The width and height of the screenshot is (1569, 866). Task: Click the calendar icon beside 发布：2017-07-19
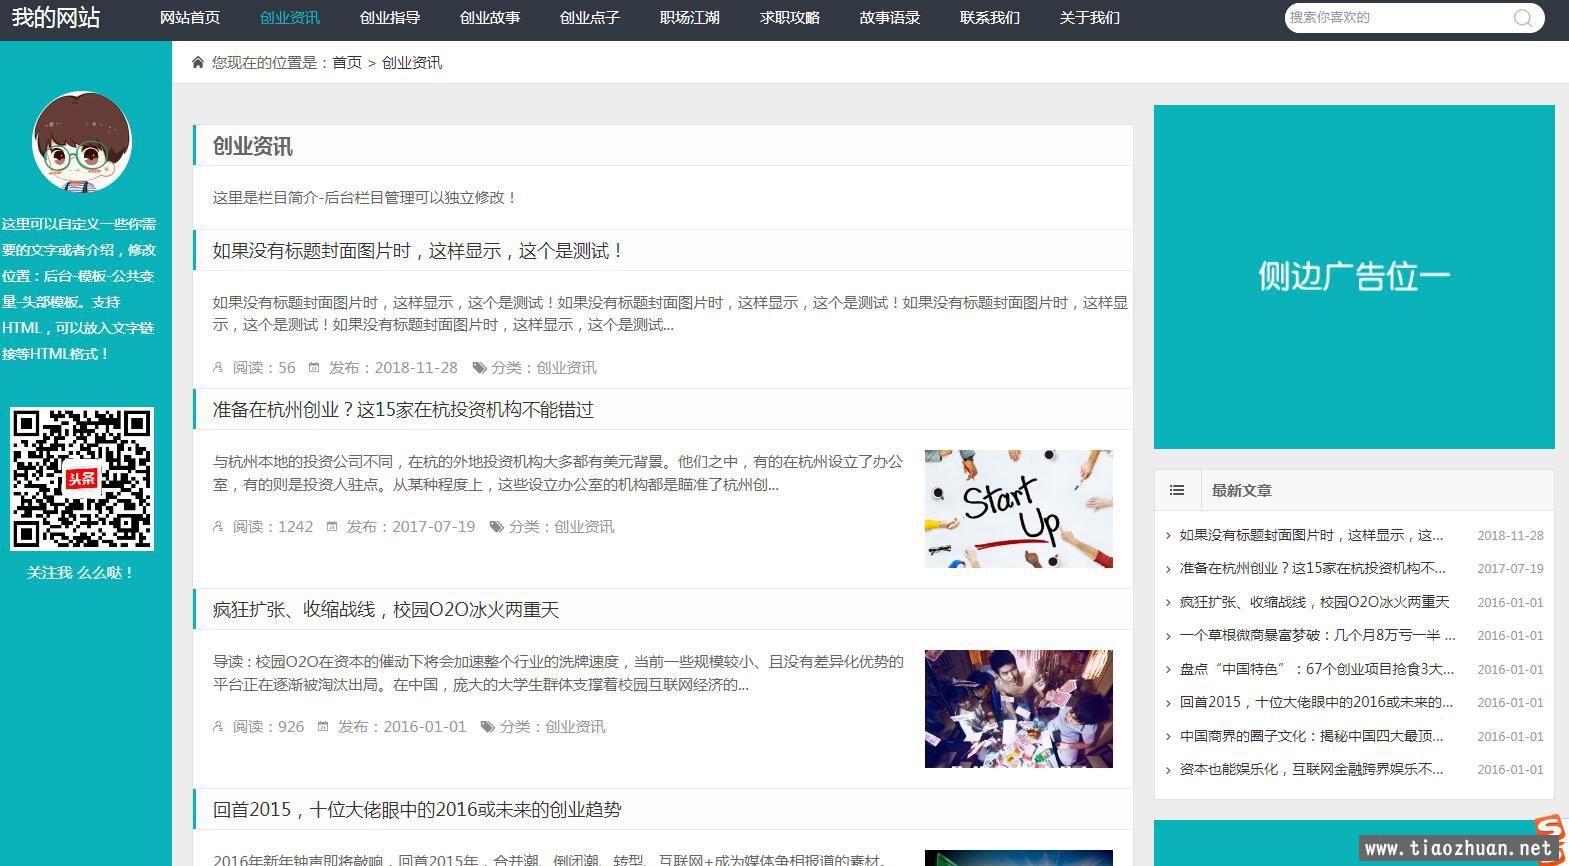point(332,527)
